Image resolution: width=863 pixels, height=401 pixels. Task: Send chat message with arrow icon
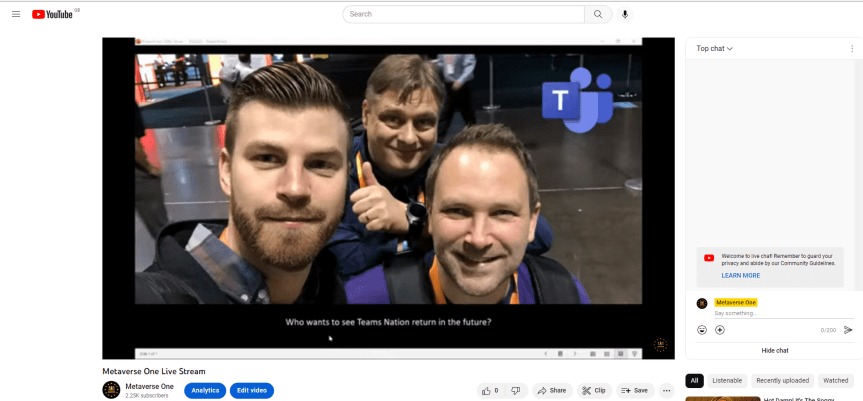tap(848, 330)
